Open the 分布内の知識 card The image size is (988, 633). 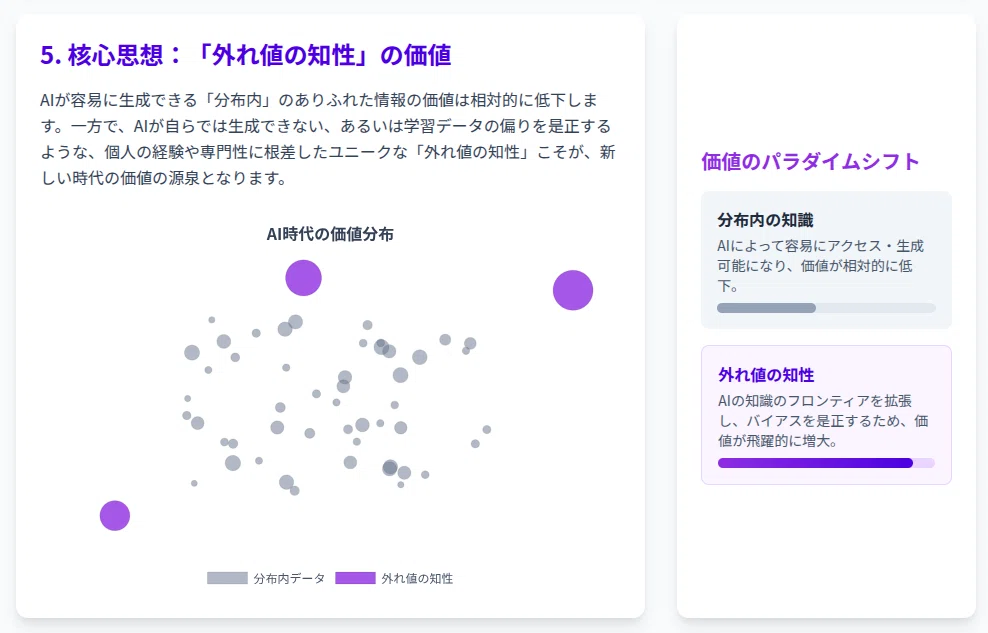click(826, 260)
